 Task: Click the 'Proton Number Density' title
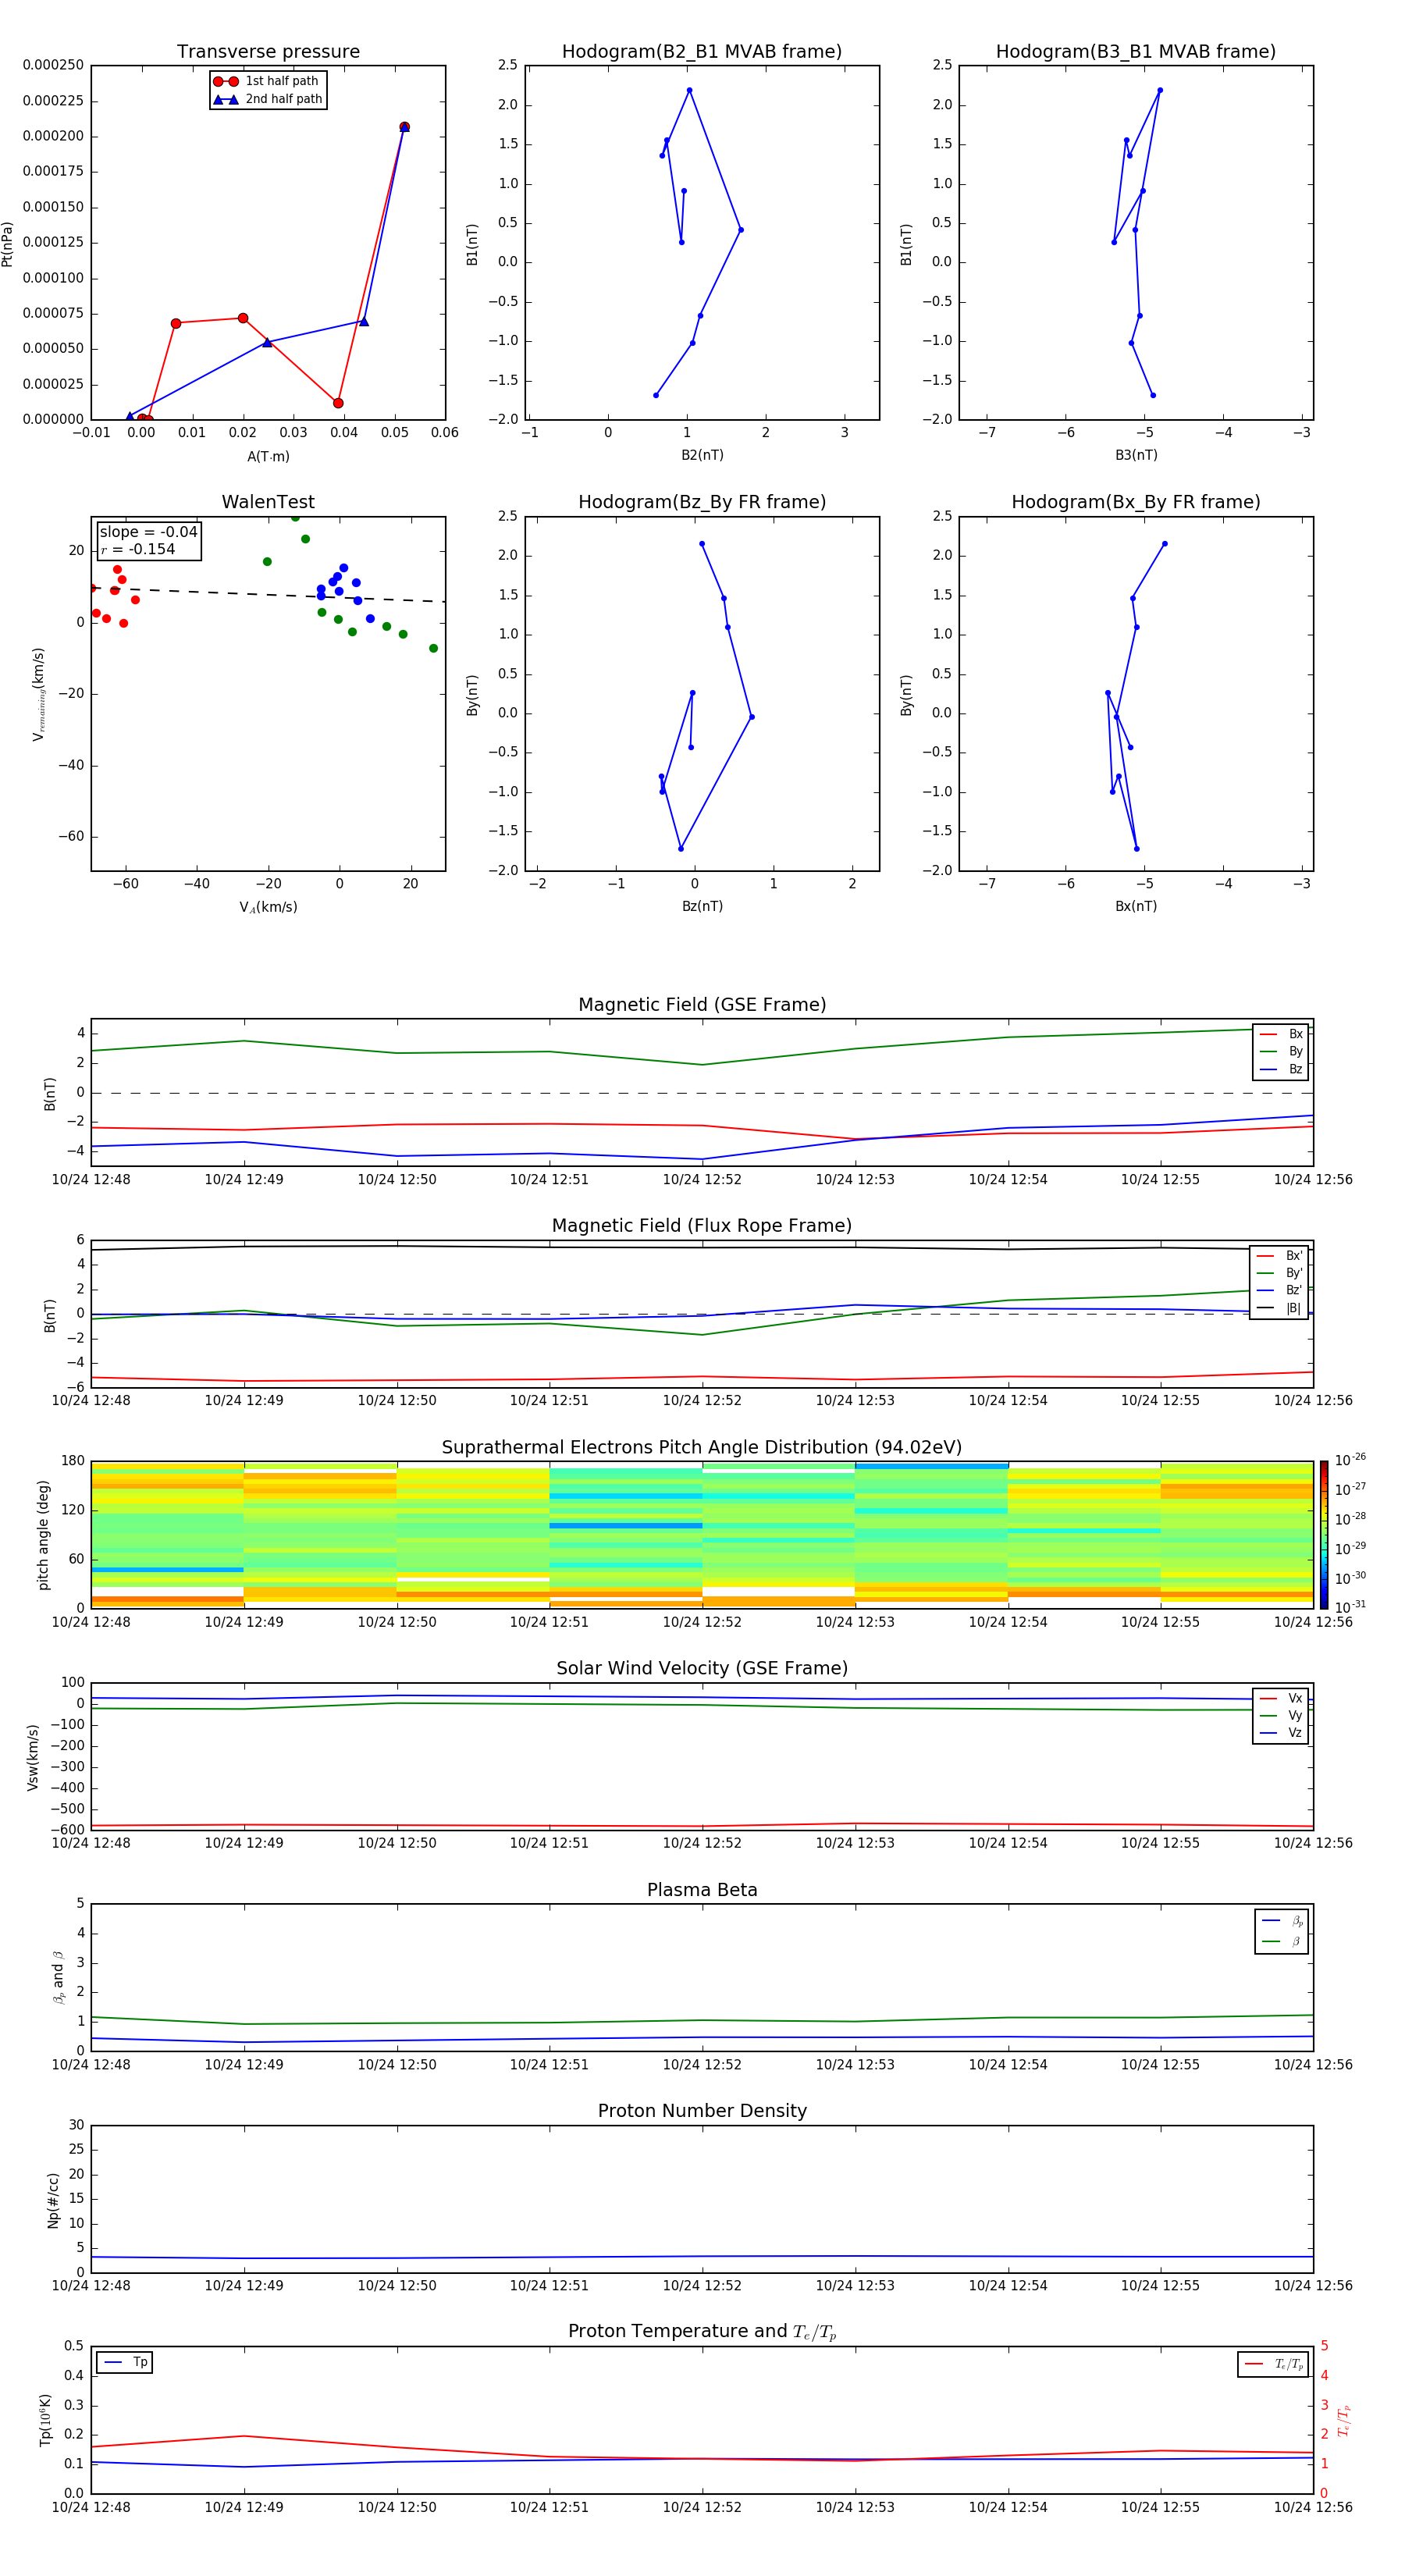pos(702,2111)
